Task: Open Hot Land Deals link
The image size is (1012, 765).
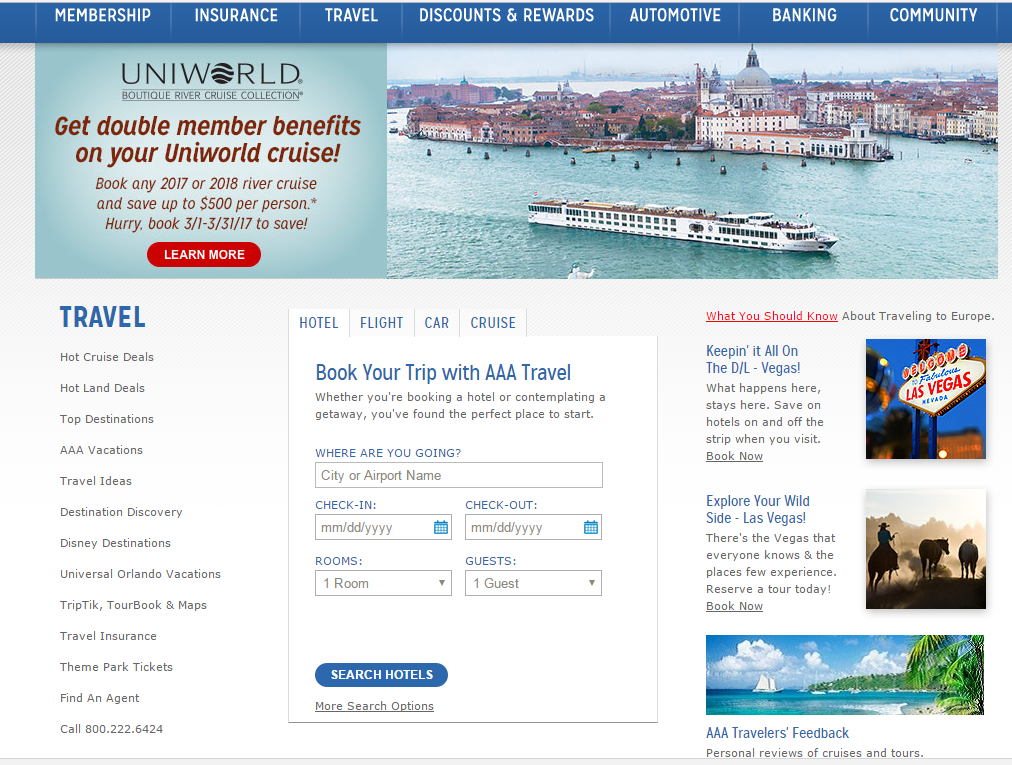Action: (103, 388)
